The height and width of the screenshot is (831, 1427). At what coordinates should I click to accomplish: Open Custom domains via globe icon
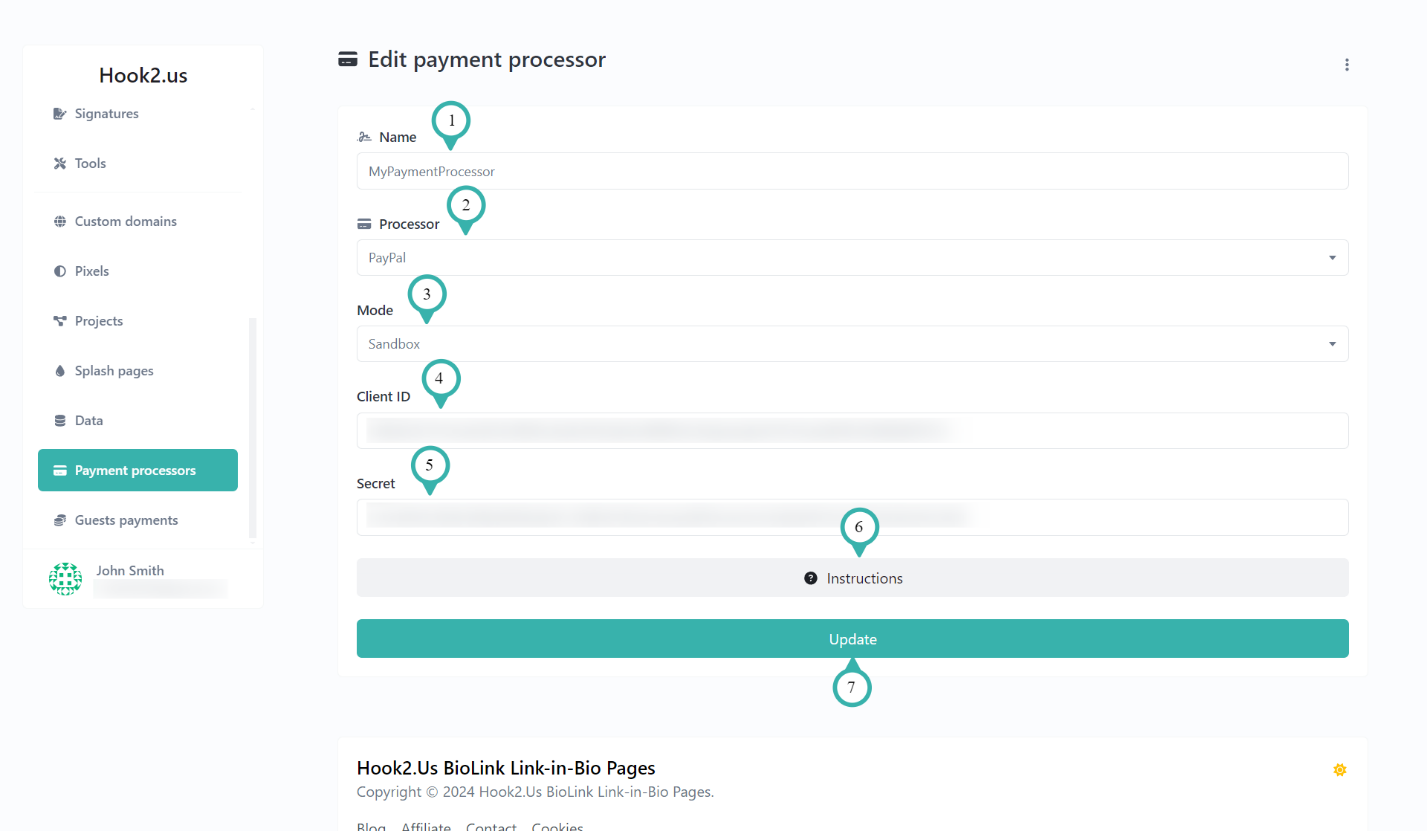(58, 221)
